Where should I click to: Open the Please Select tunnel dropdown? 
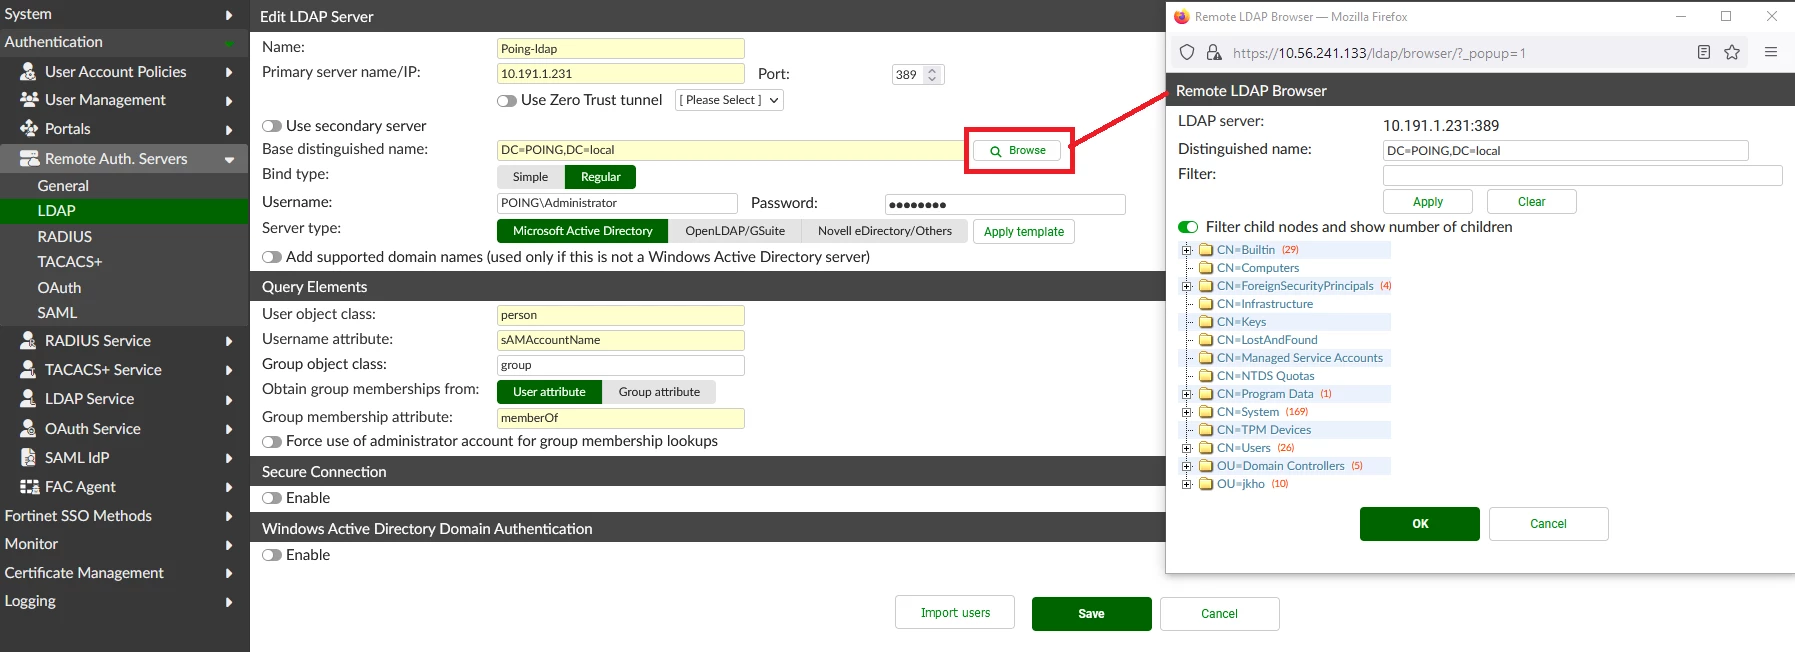[x=729, y=100]
